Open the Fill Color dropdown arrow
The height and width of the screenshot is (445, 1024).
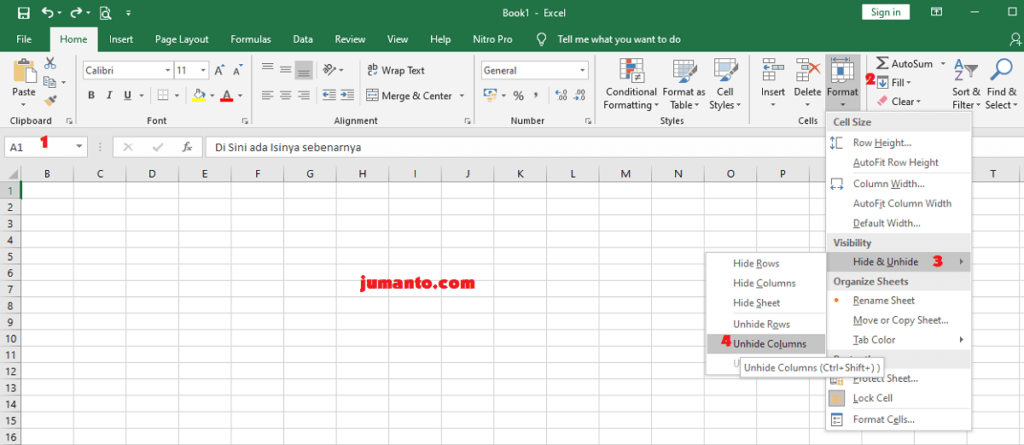coord(212,95)
